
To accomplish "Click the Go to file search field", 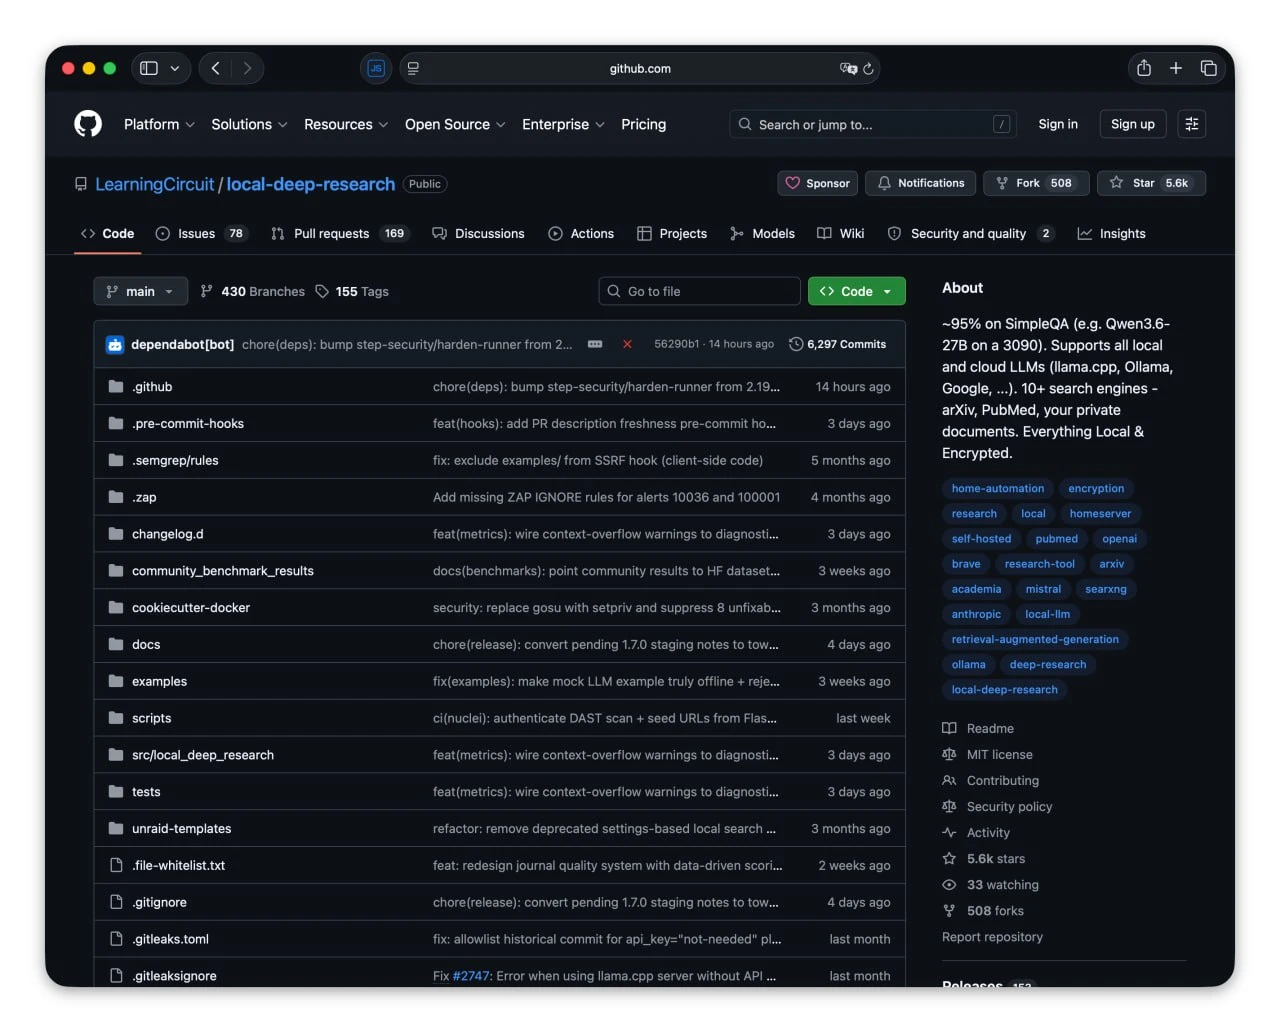I will click(700, 291).
